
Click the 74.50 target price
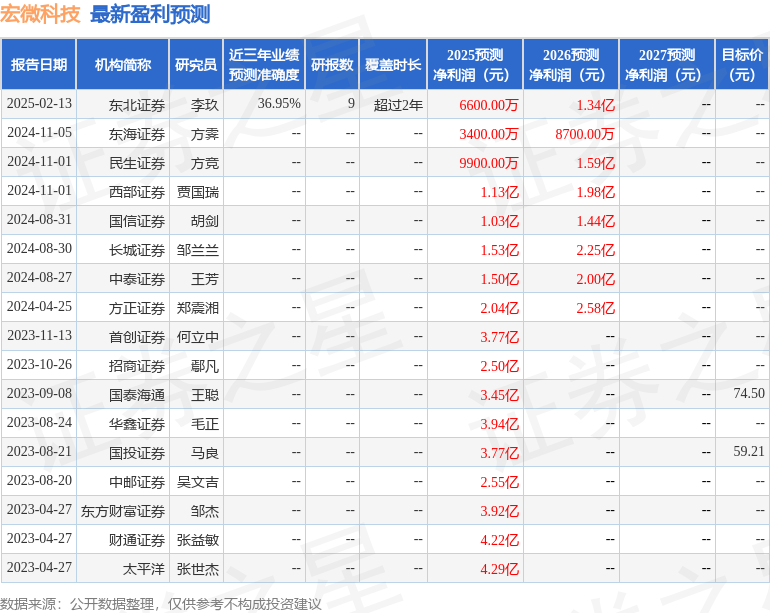click(x=749, y=393)
